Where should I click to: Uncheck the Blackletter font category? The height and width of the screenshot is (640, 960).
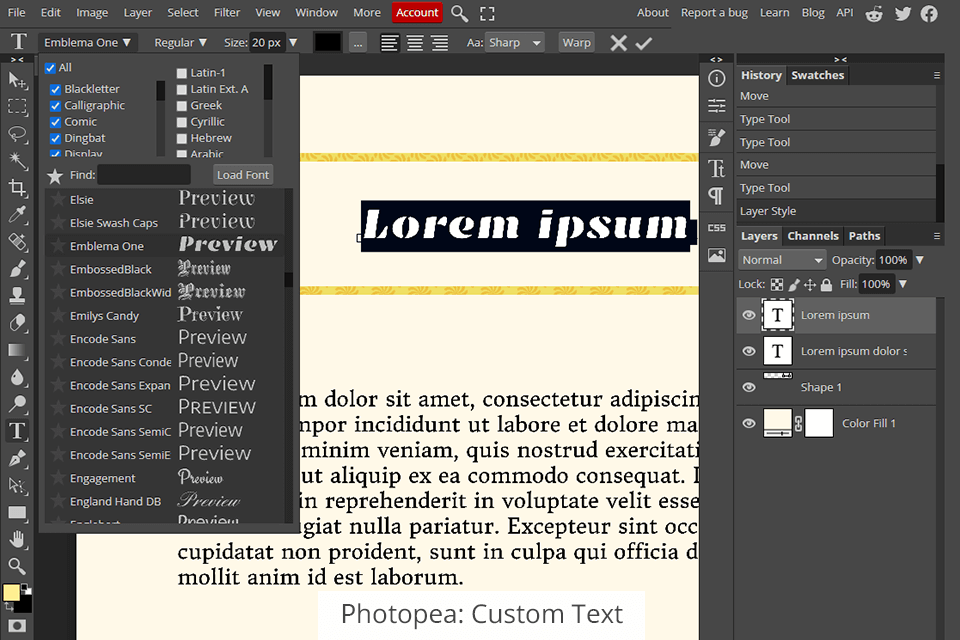point(56,89)
